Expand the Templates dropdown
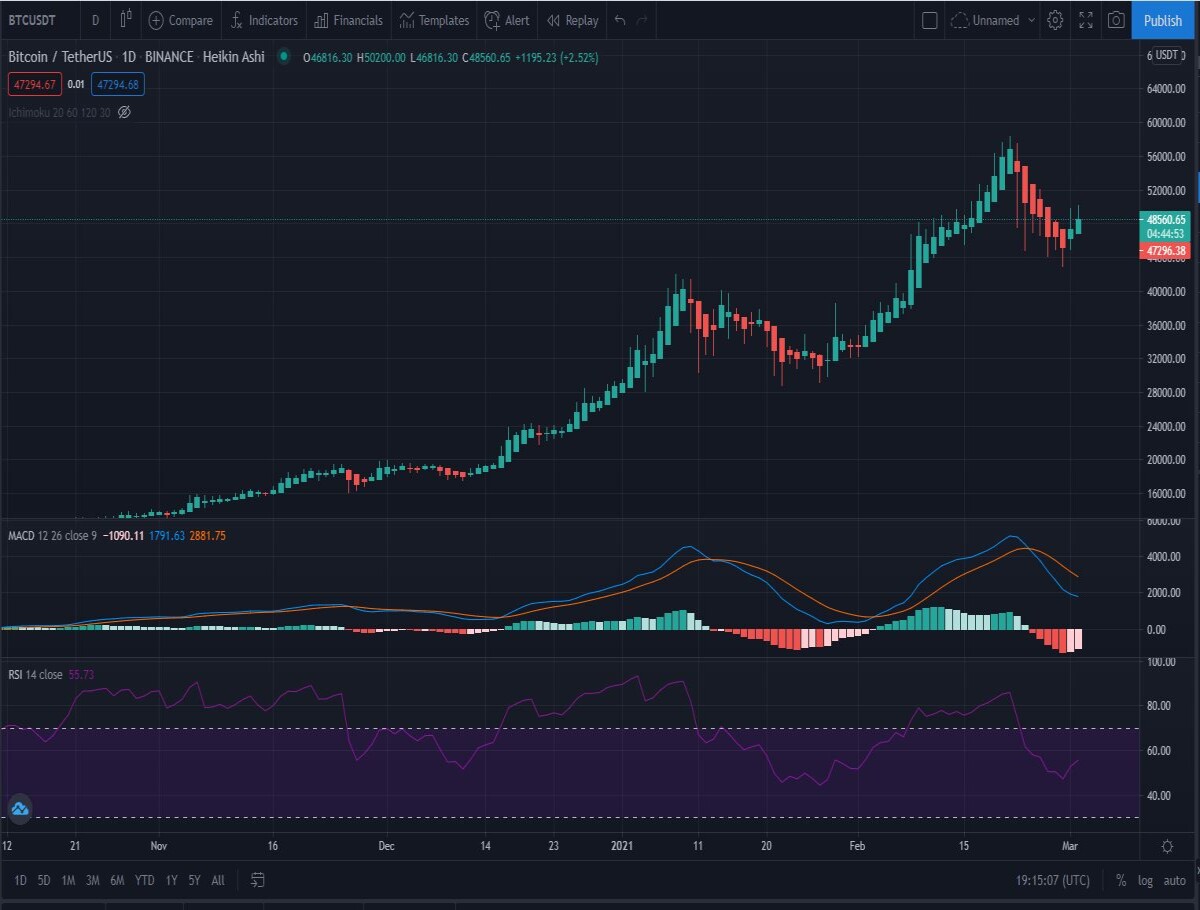1200x910 pixels. [x=434, y=20]
